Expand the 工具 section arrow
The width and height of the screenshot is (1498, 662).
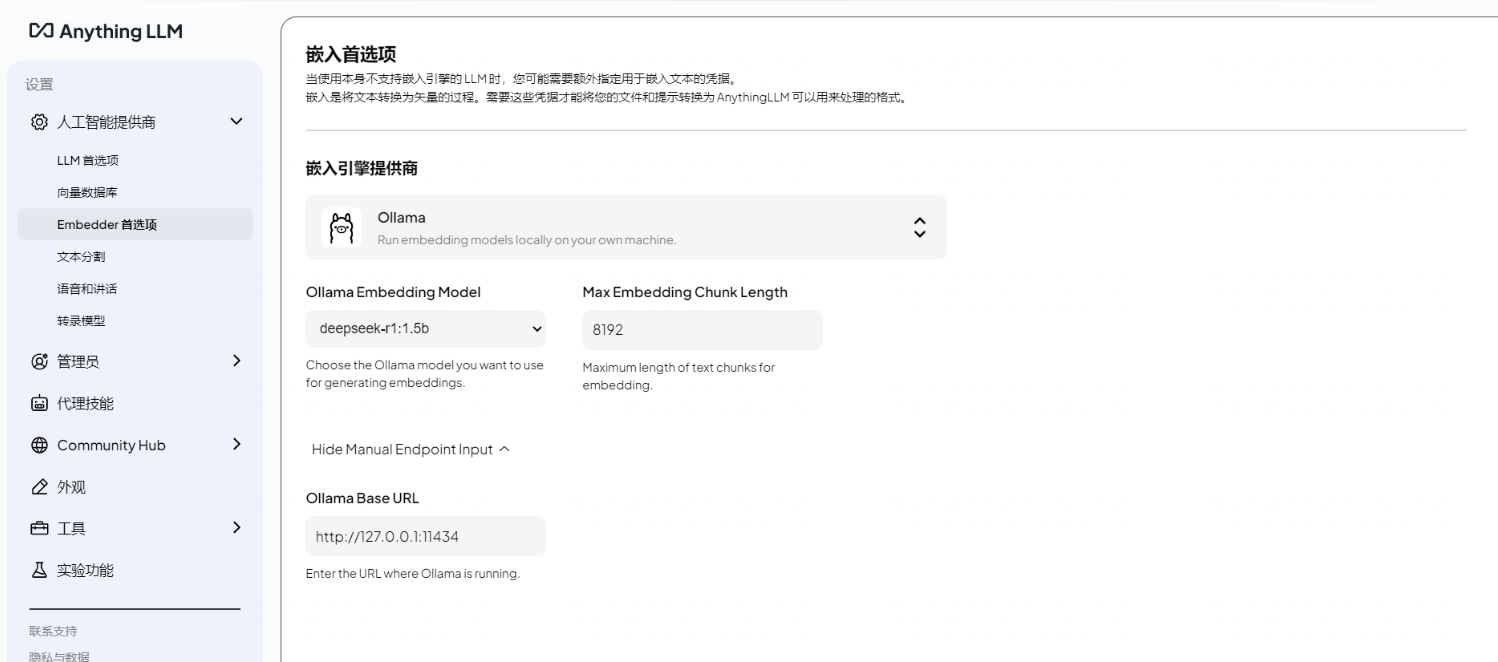[236, 527]
